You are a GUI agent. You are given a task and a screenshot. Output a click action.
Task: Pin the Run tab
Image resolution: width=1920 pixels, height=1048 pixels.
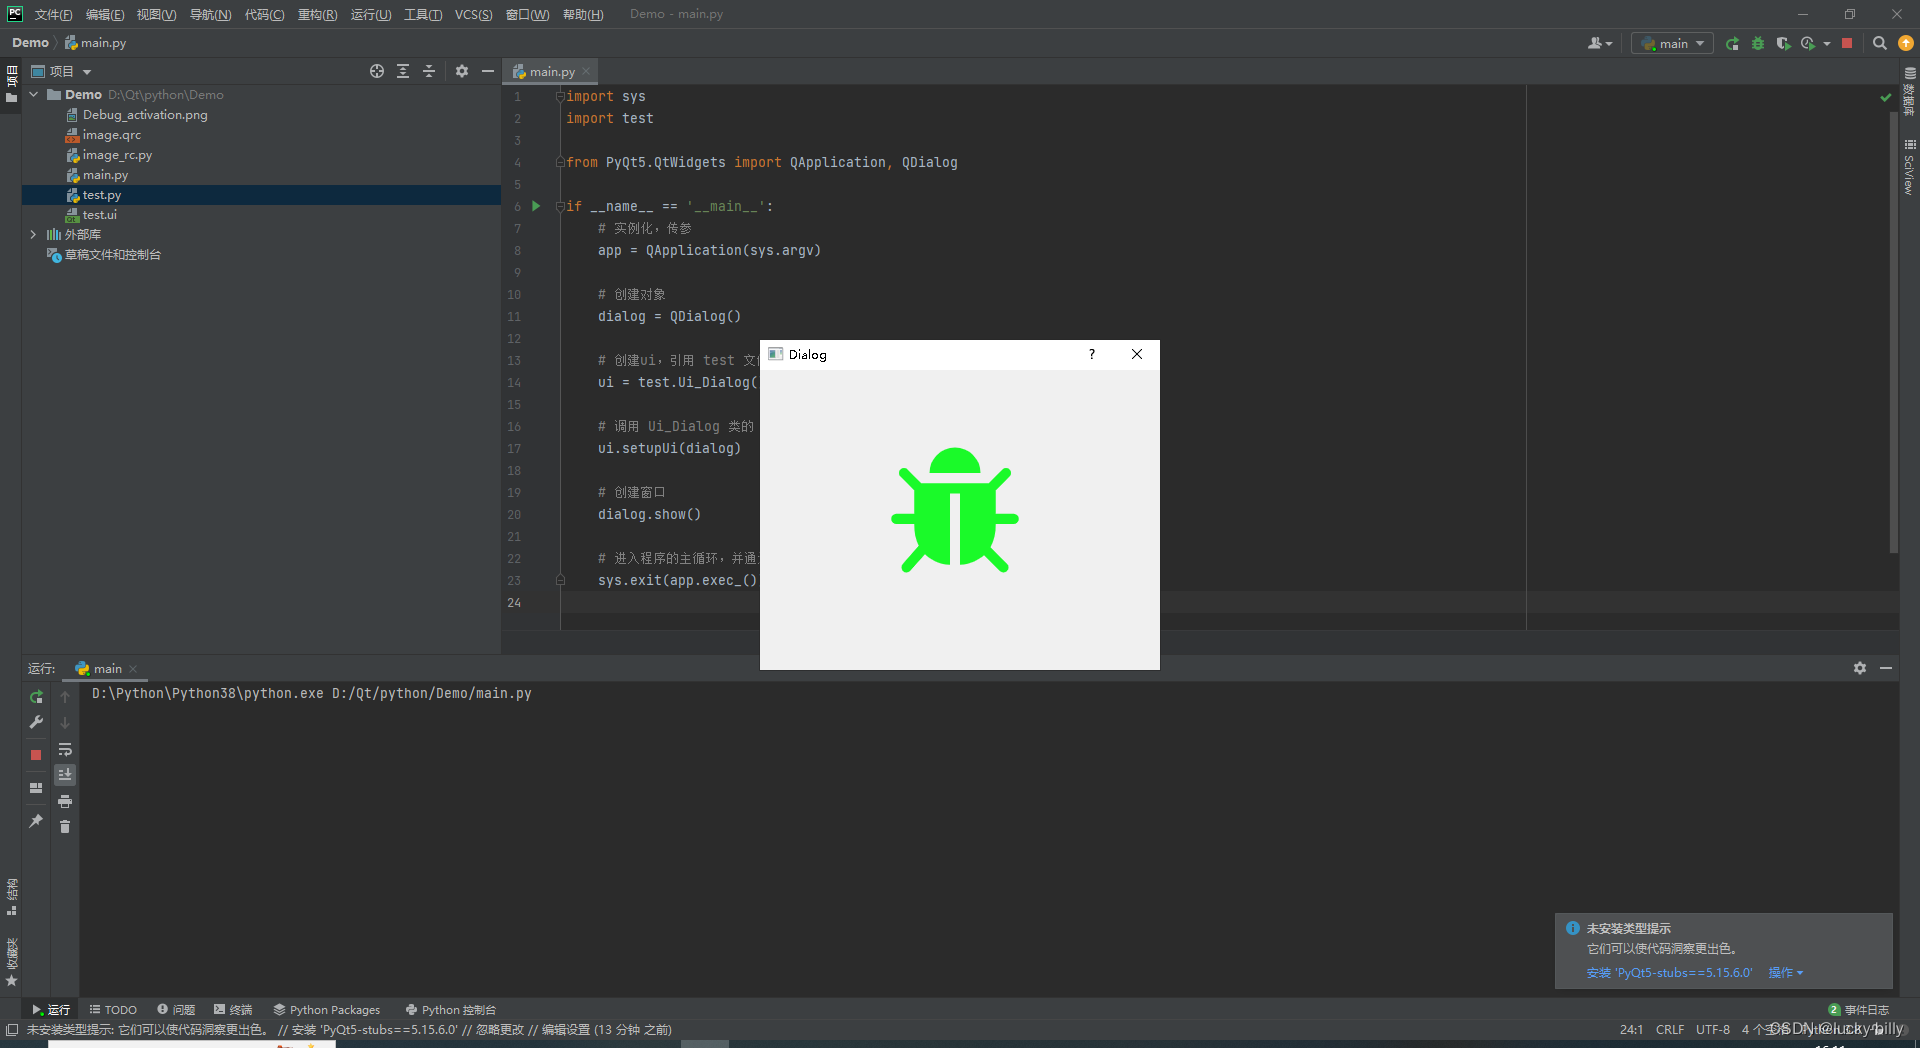[36, 821]
